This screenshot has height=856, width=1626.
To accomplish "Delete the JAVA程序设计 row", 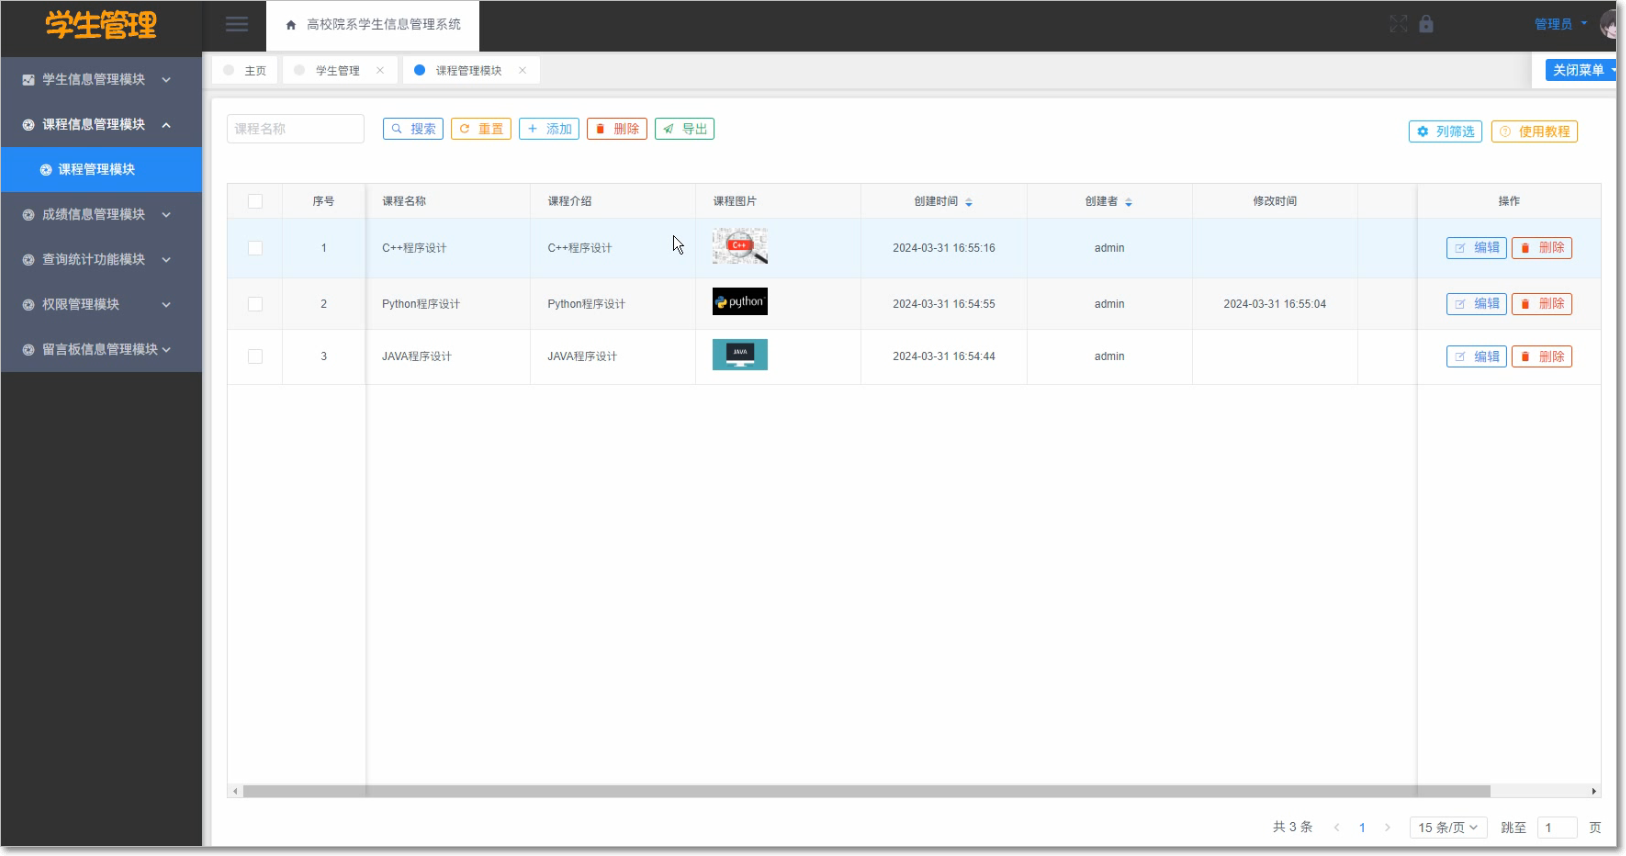I will point(1542,356).
